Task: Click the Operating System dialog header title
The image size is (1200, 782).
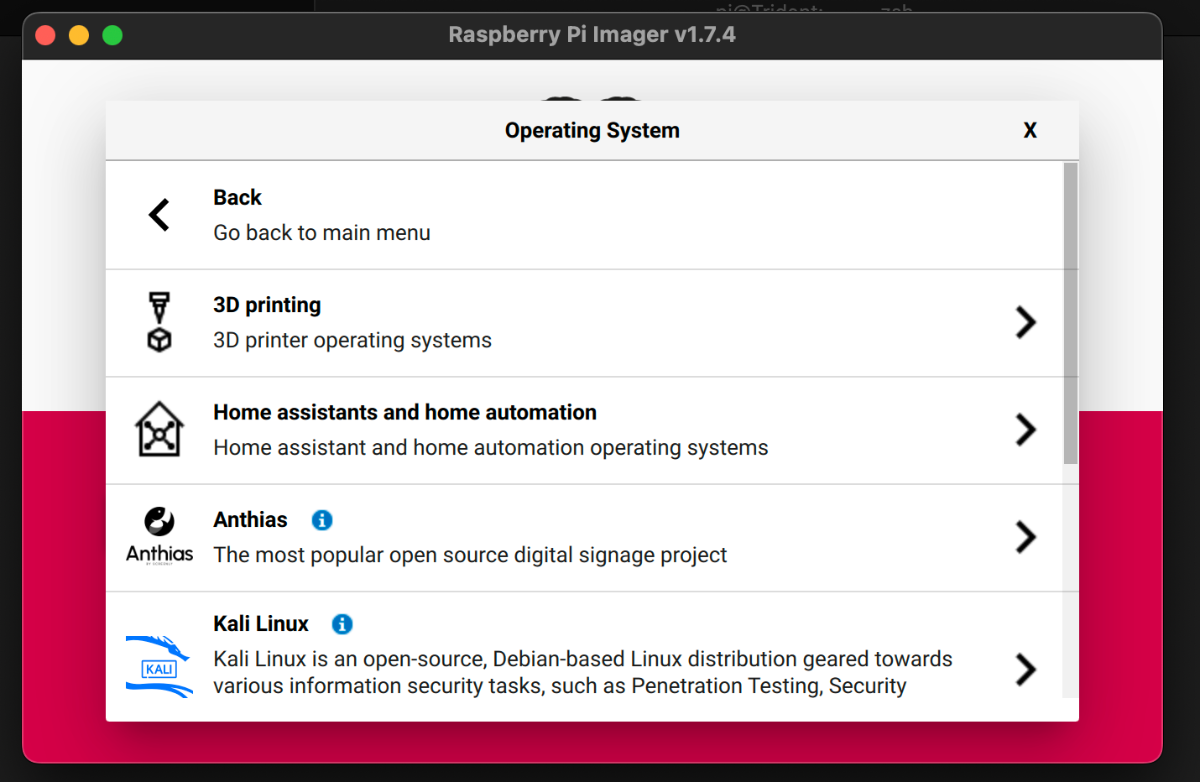Action: coord(592,130)
